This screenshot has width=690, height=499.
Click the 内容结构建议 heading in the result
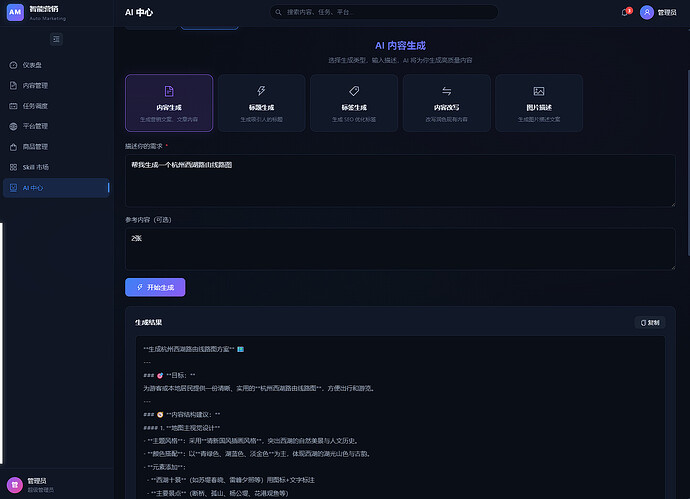(x=182, y=415)
